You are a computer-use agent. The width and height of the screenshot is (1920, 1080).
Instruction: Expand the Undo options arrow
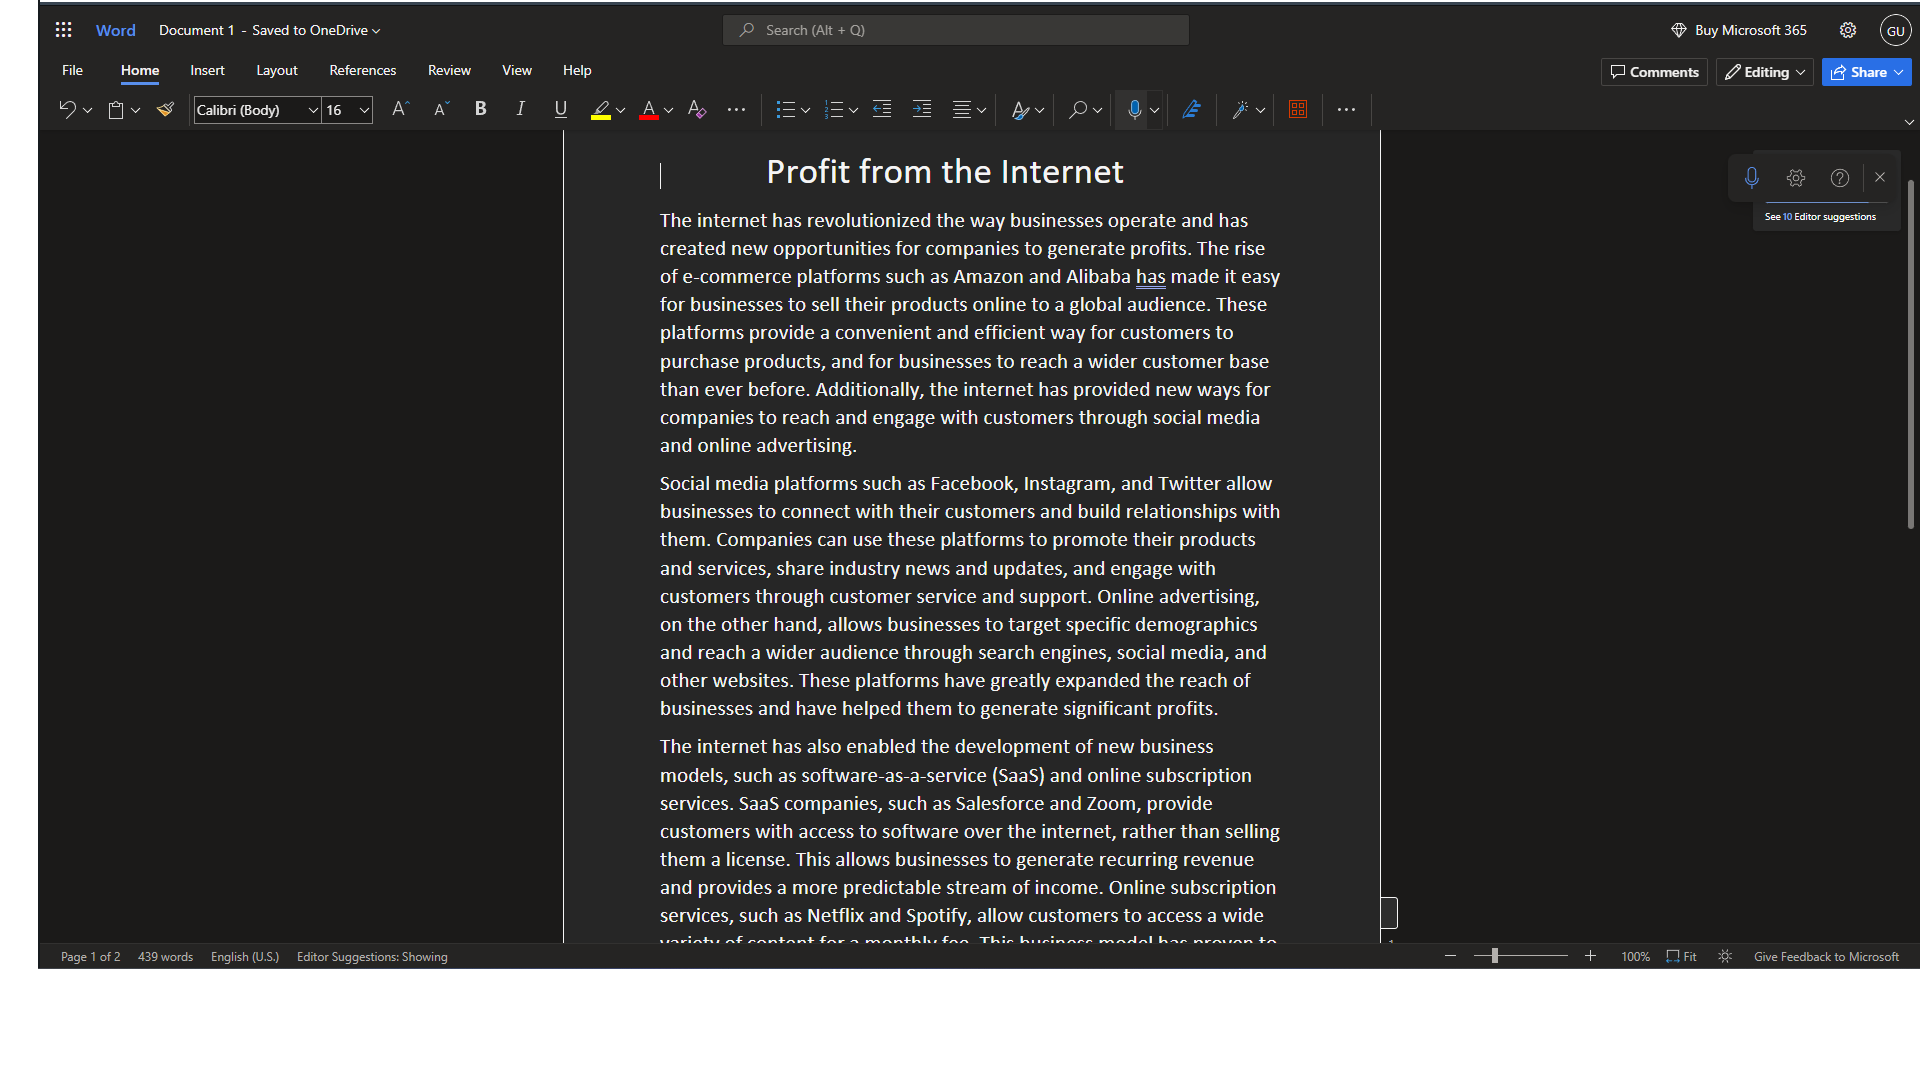(88, 111)
